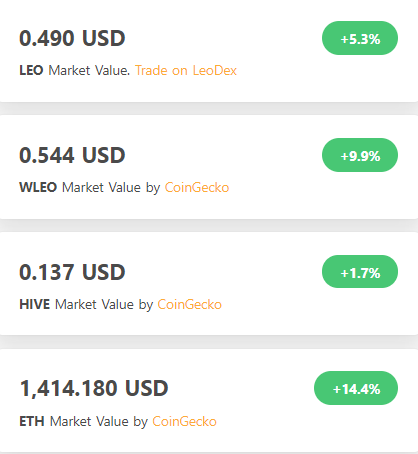Select the bold HIVE ticker label
Image resolution: width=418 pixels, height=454 pixels.
35,304
